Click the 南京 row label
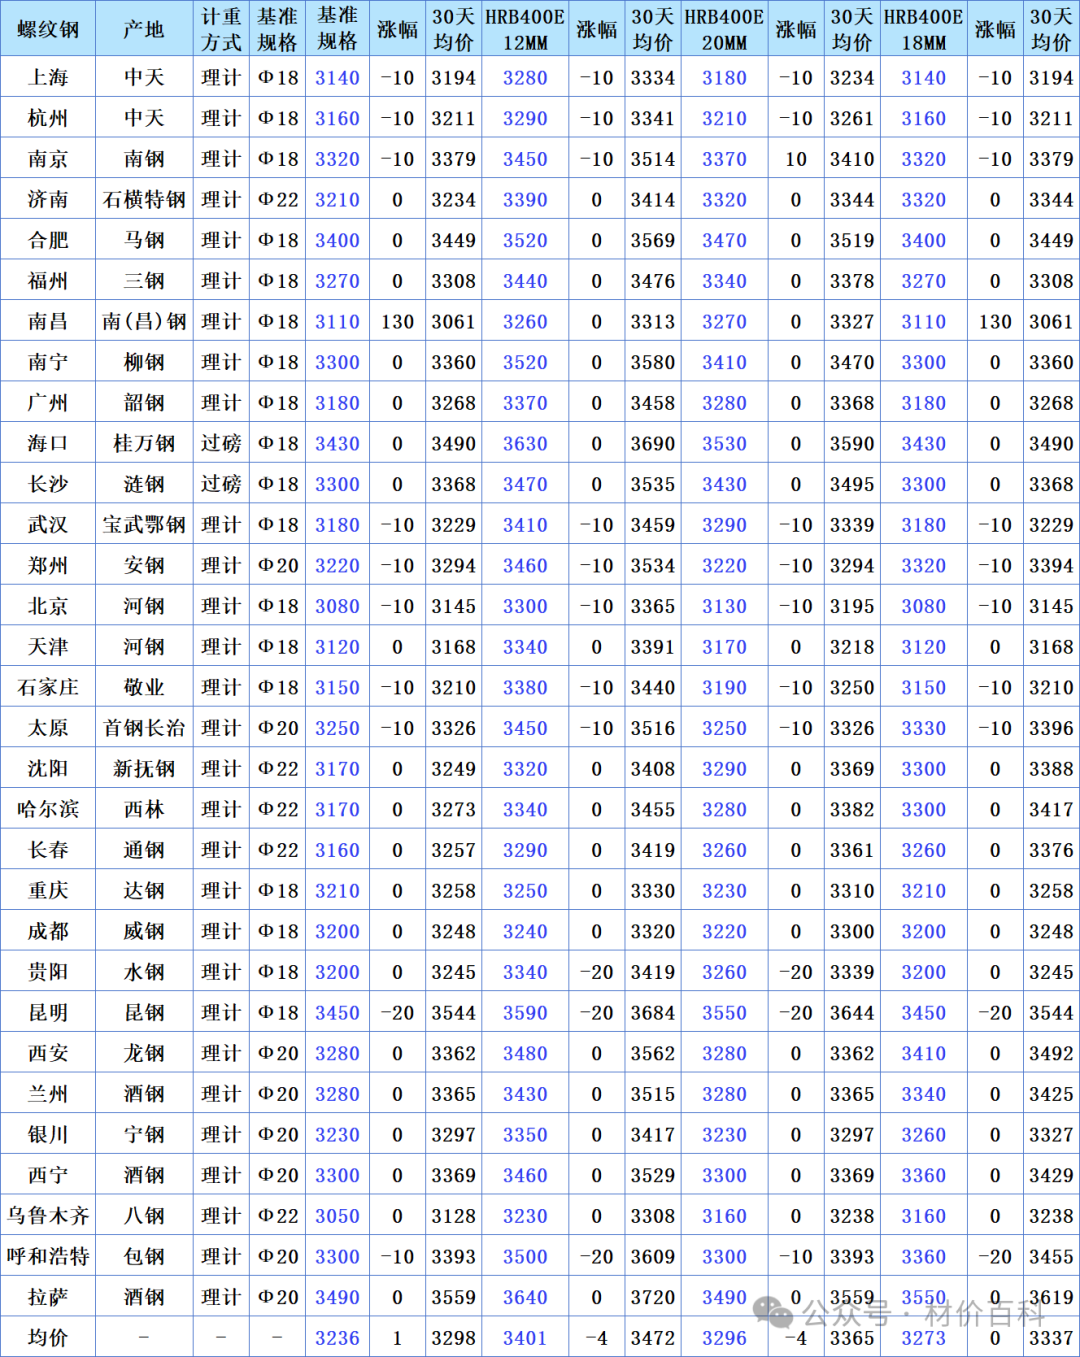 click(48, 159)
